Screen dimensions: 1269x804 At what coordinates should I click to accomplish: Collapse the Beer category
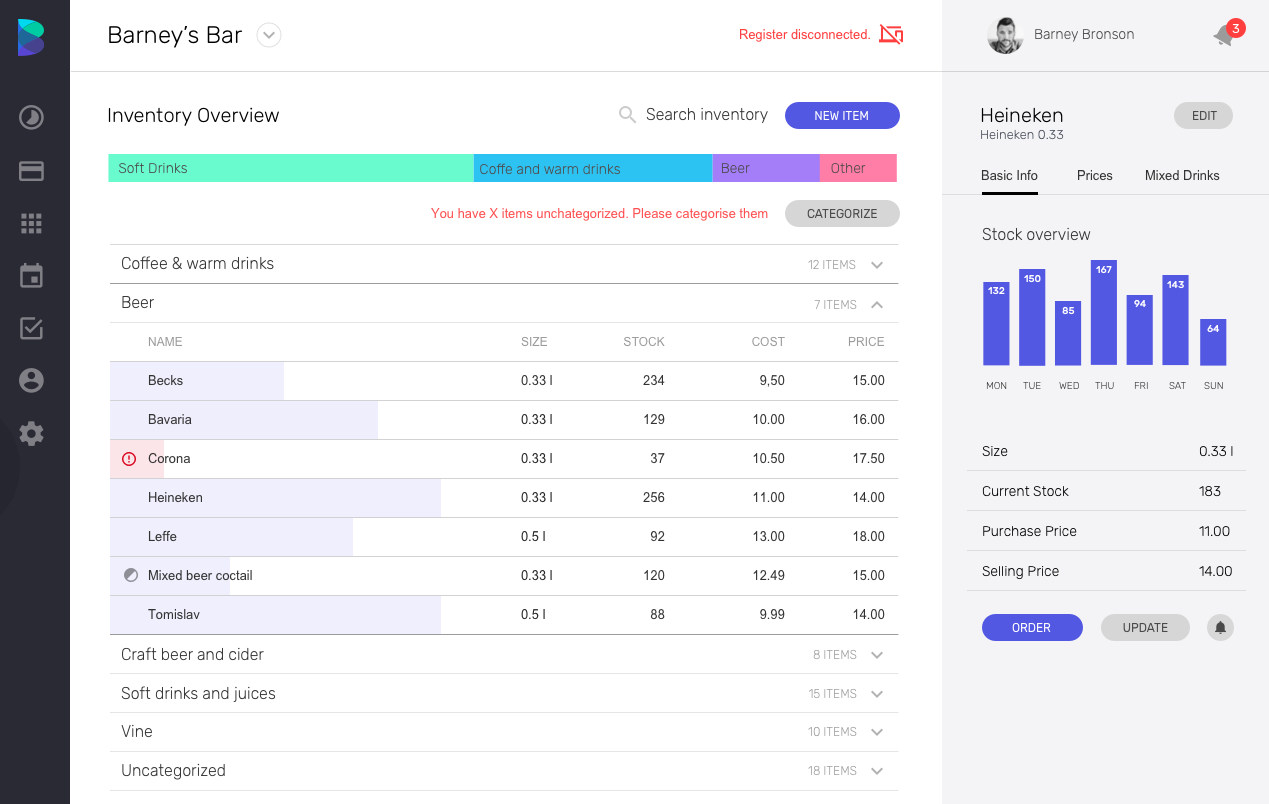click(877, 304)
